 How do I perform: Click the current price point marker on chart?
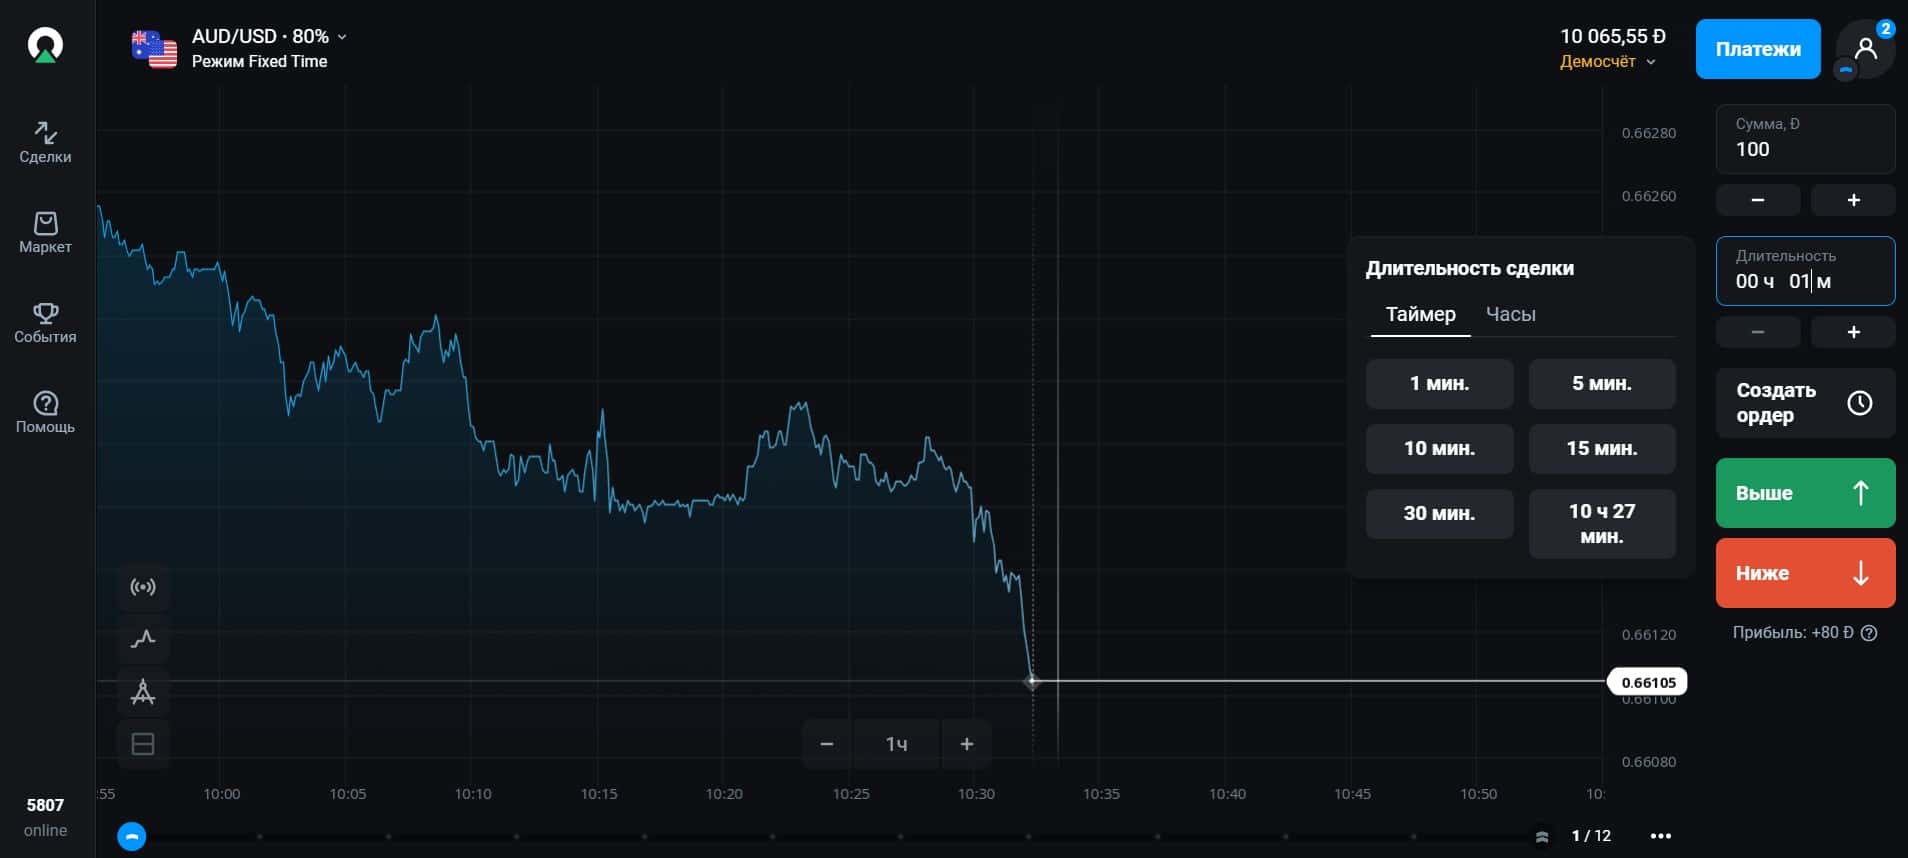[x=1032, y=681]
